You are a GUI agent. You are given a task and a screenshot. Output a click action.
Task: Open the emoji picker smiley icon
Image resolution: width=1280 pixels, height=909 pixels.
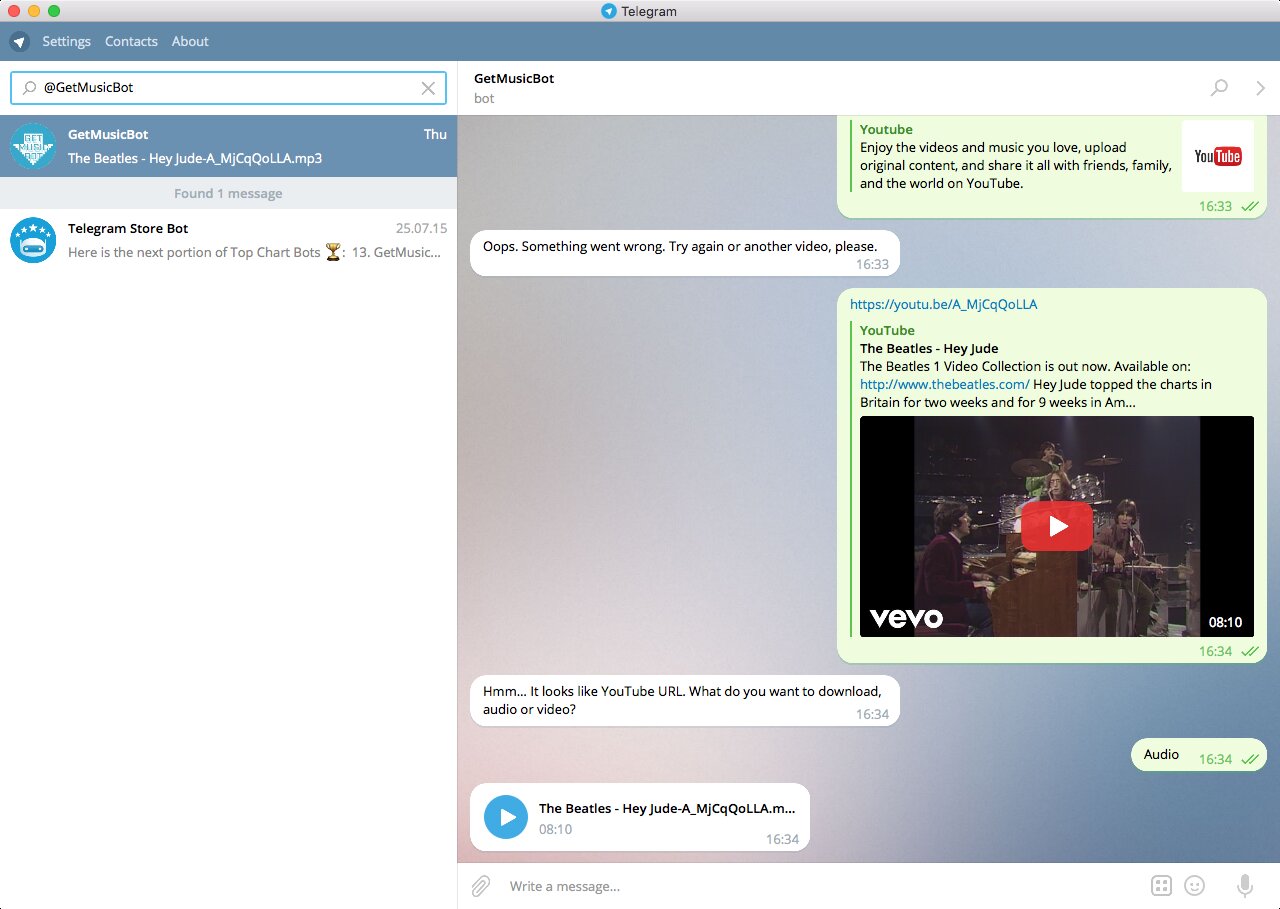(x=1194, y=886)
